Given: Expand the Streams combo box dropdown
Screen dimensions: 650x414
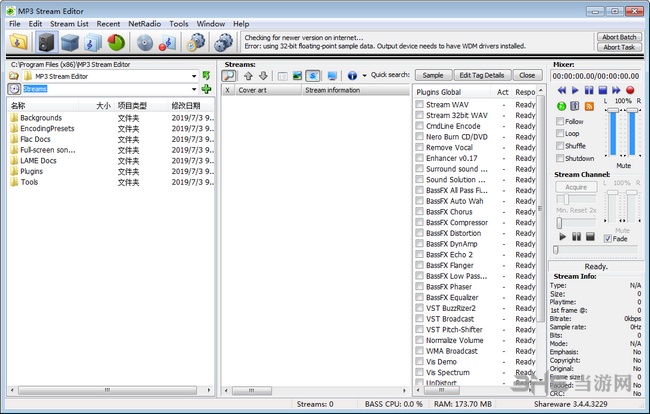Looking at the screenshot, I should coord(194,89).
